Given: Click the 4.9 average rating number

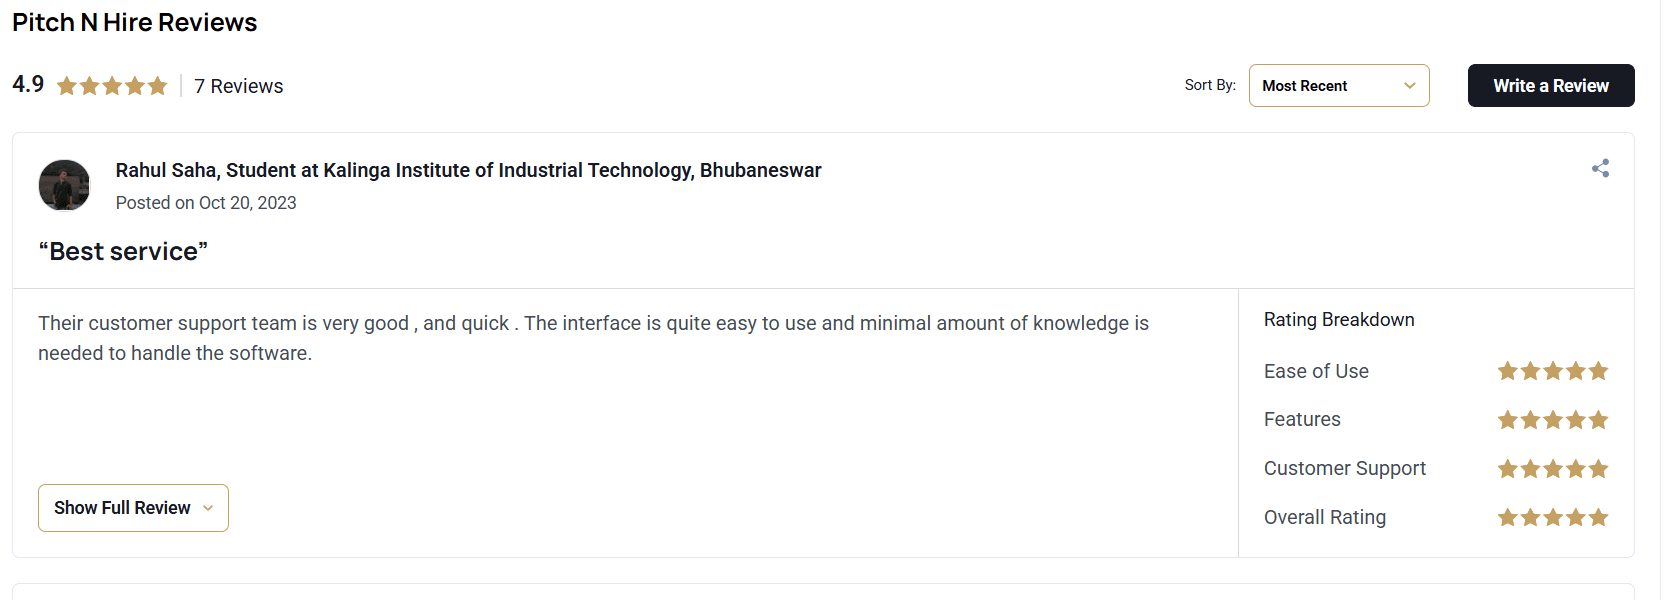Looking at the screenshot, I should [28, 84].
